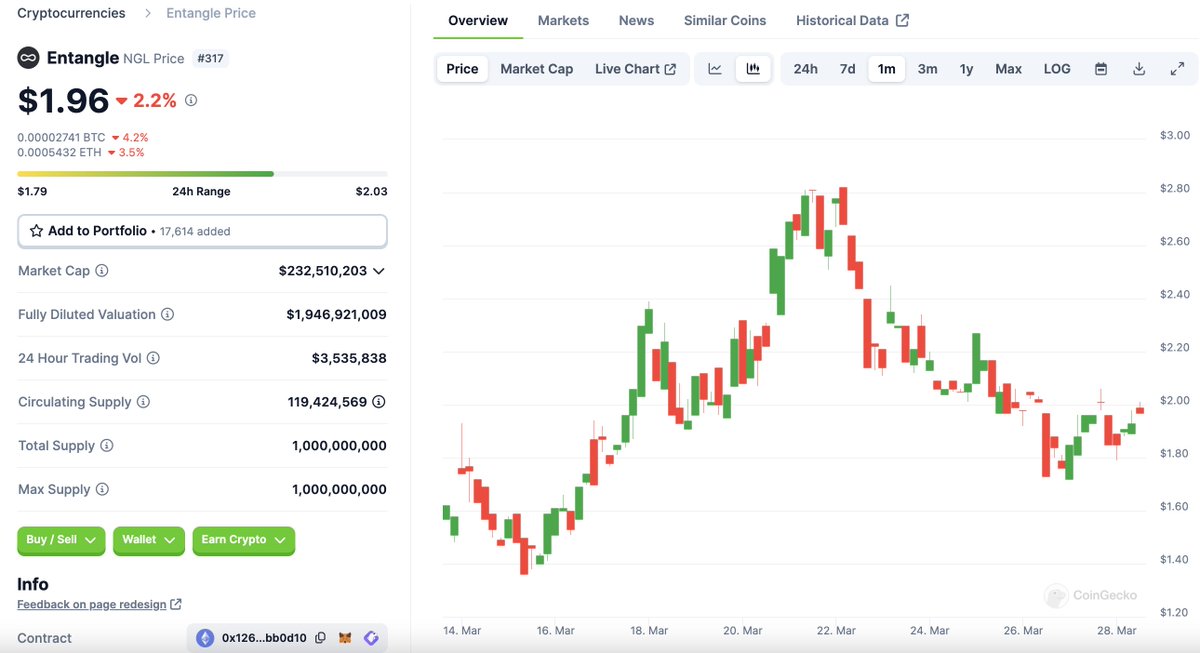Open the Similar Coins tab
This screenshot has width=1200, height=653.
pos(725,20)
